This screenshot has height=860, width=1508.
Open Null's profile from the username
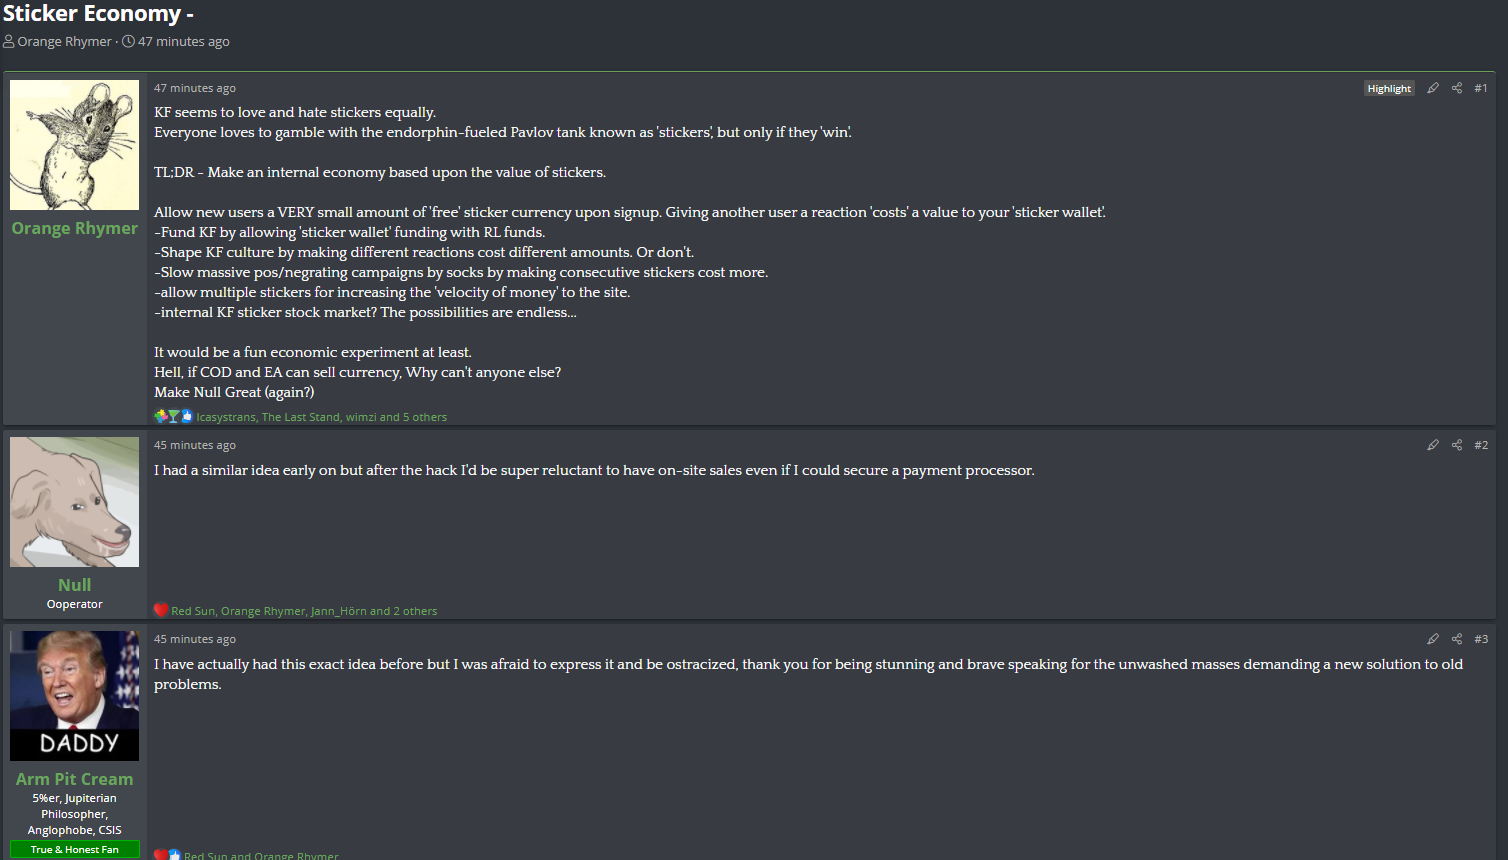75,585
